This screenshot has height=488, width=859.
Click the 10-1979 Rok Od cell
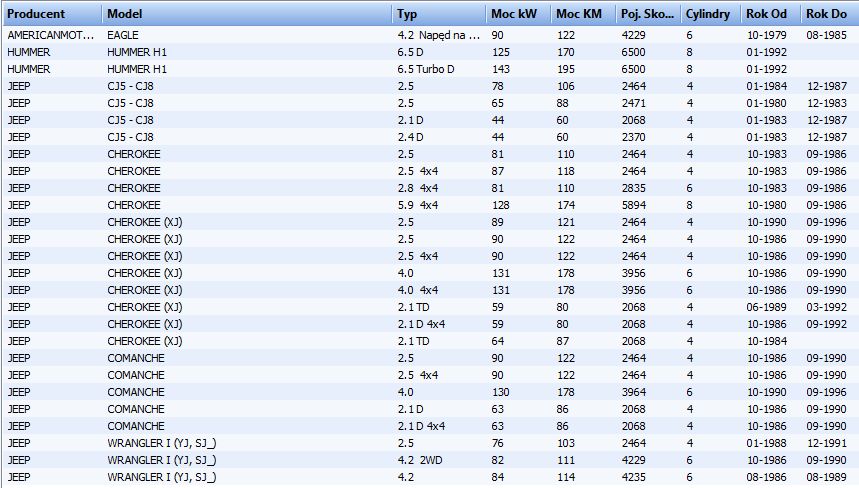pos(767,35)
